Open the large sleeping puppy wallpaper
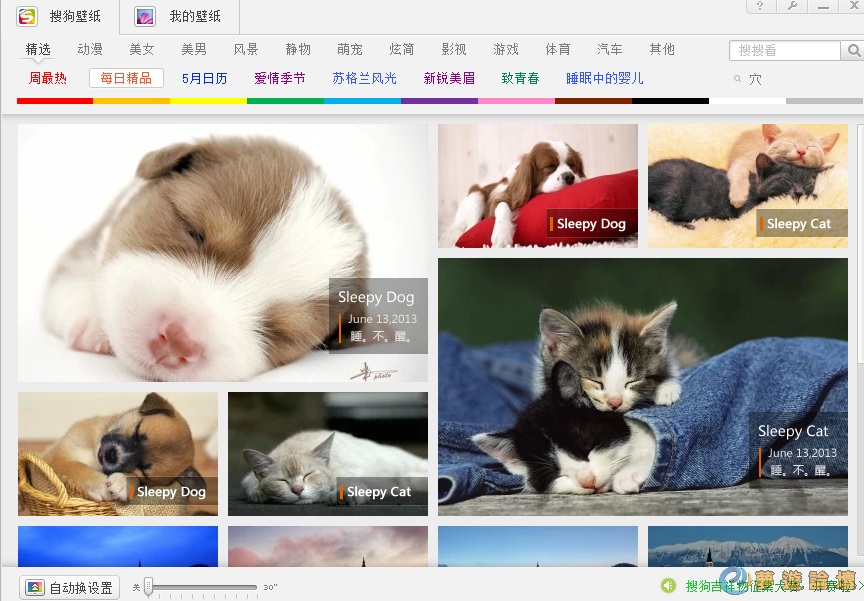Image resolution: width=864 pixels, height=601 pixels. tap(222, 252)
